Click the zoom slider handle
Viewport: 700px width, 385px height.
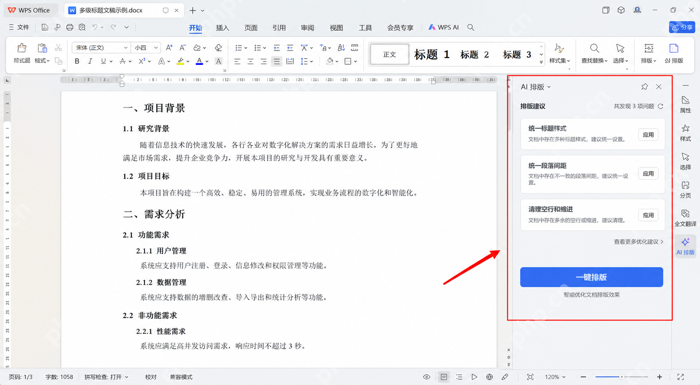click(621, 377)
